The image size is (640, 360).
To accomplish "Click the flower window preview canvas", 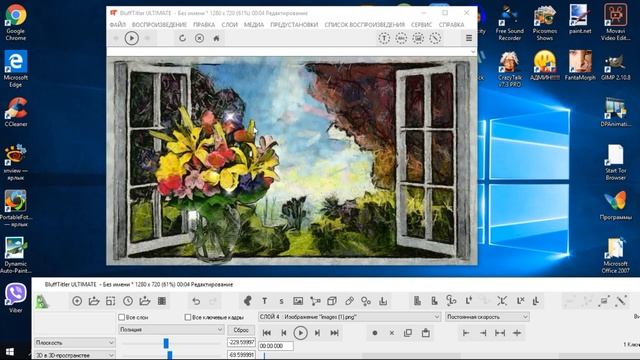I will click(x=291, y=161).
